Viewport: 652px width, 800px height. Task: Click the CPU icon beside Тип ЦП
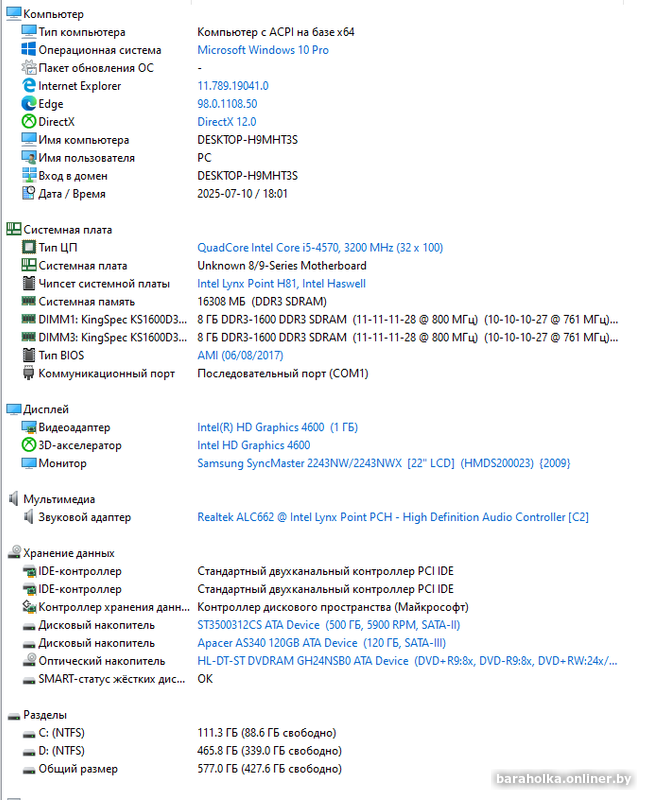pyautogui.click(x=29, y=247)
